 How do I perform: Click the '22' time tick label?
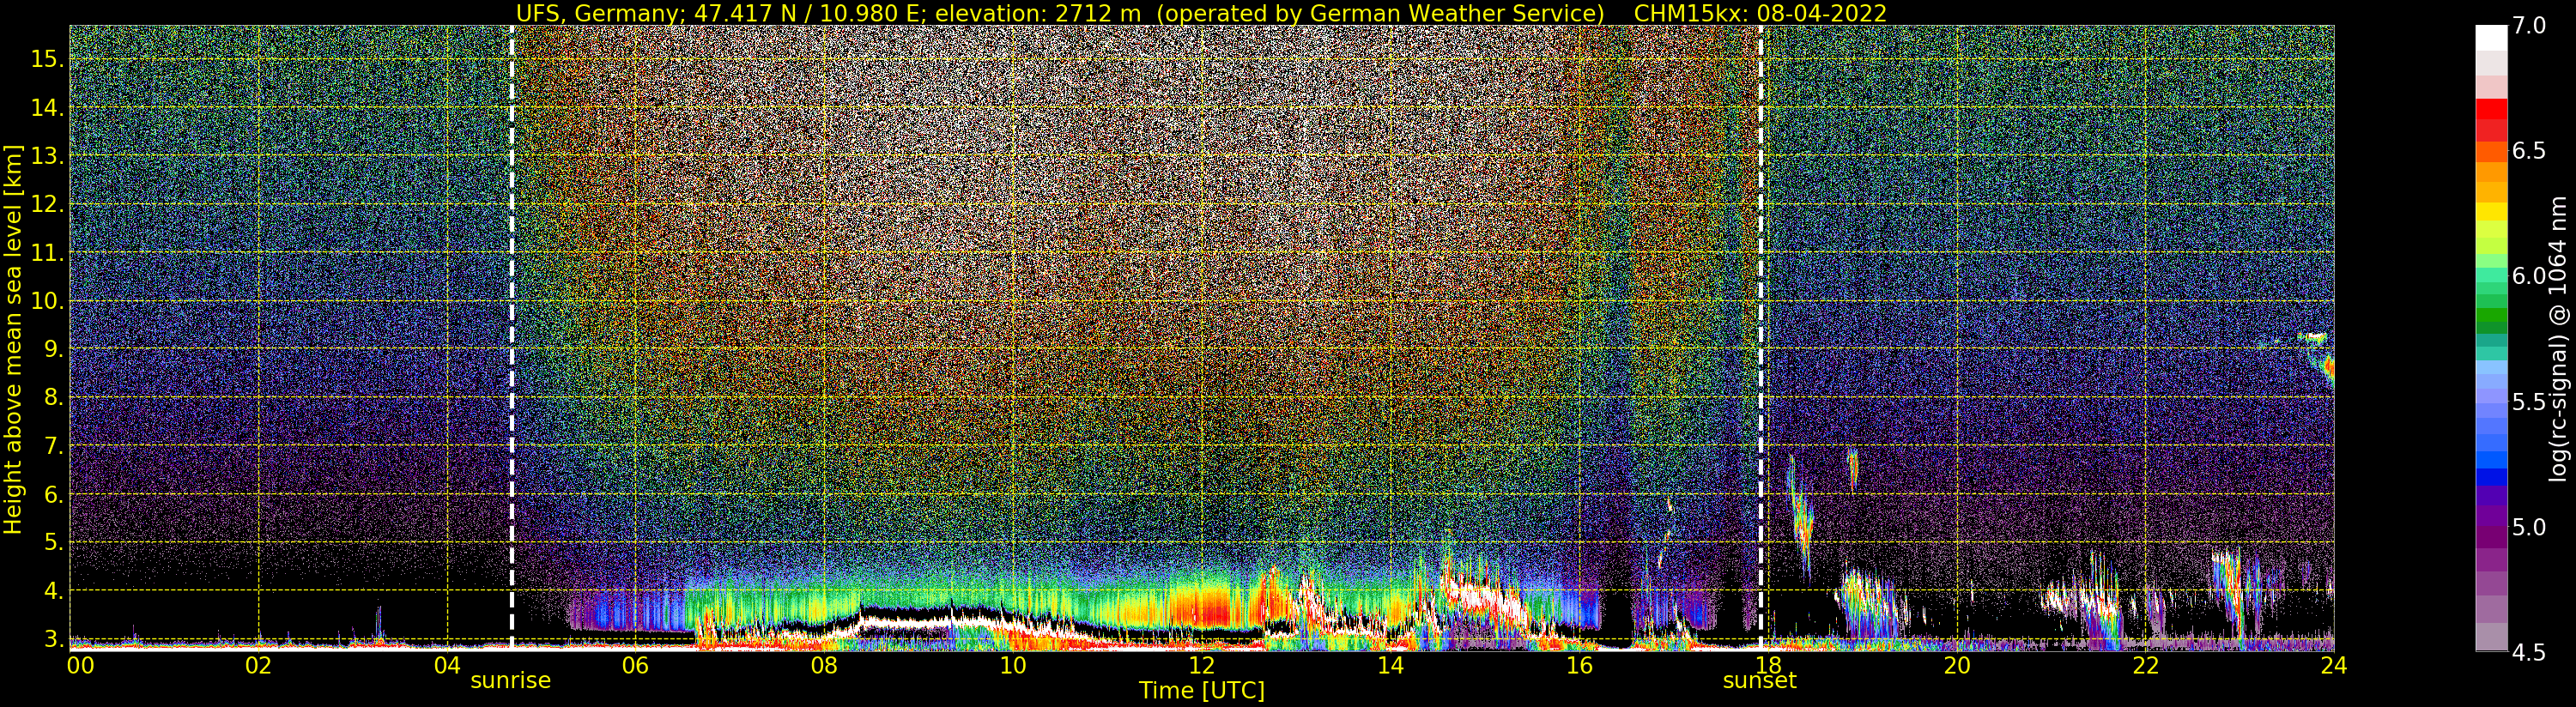pos(2145,665)
